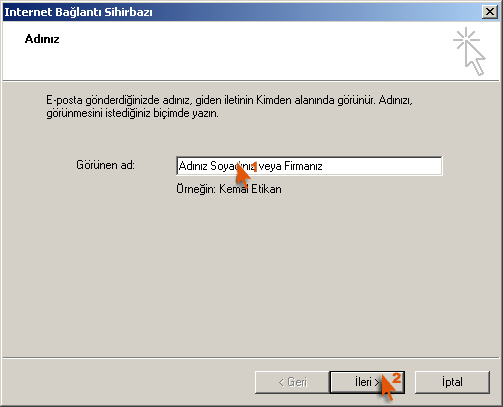Click the word veya in the name field
Screen dimensions: 503x407
pyautogui.click(x=270, y=166)
